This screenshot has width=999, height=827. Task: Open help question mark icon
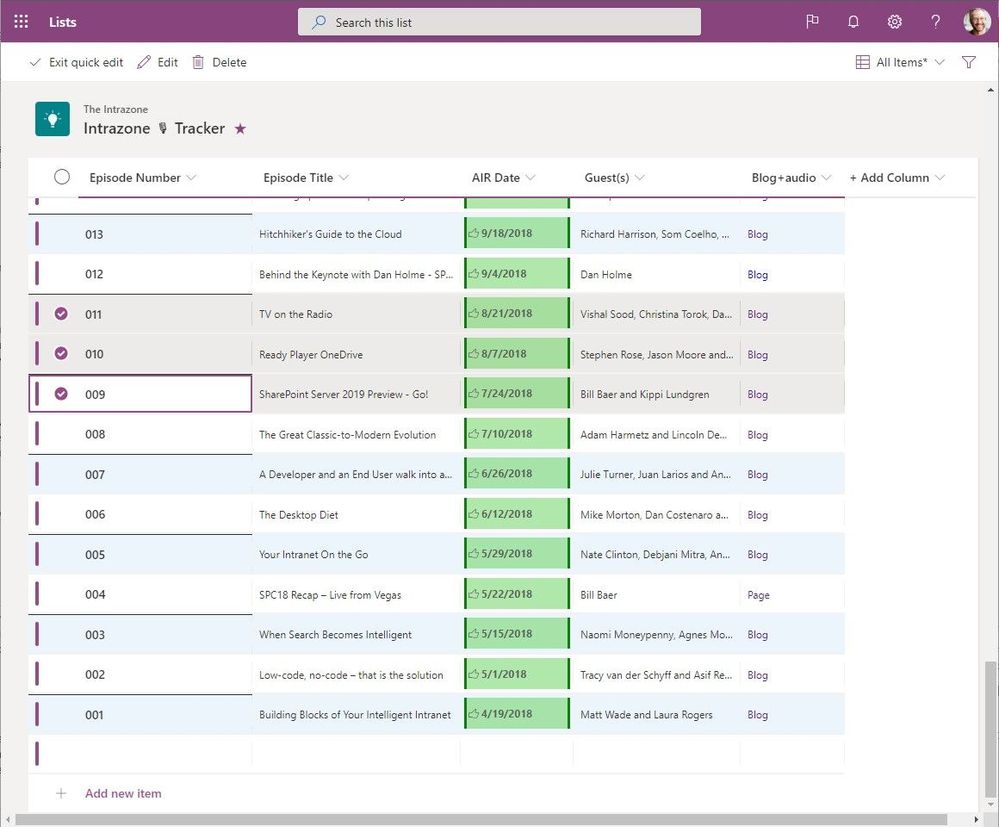pos(935,22)
